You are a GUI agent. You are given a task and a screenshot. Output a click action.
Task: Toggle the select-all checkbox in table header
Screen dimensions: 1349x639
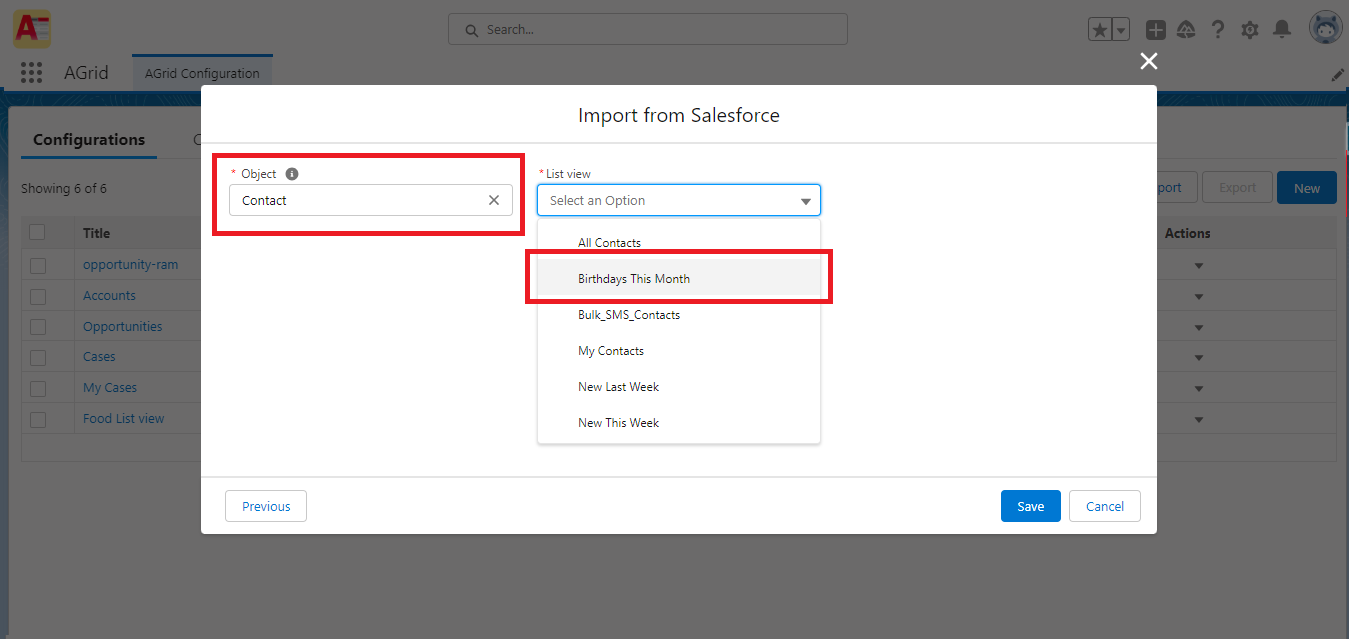pos(37,232)
